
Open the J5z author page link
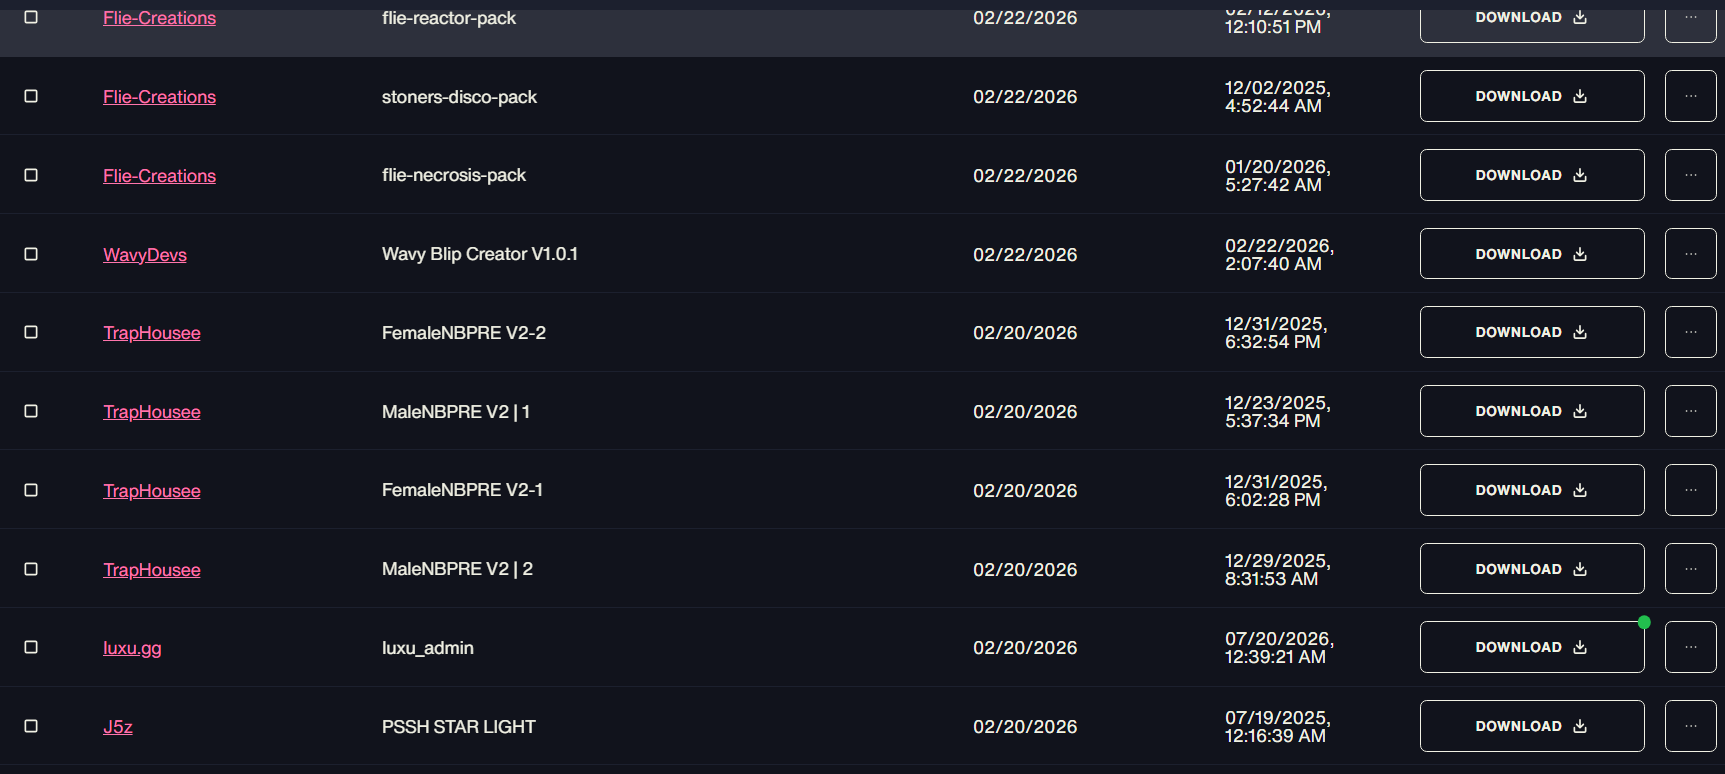point(118,727)
